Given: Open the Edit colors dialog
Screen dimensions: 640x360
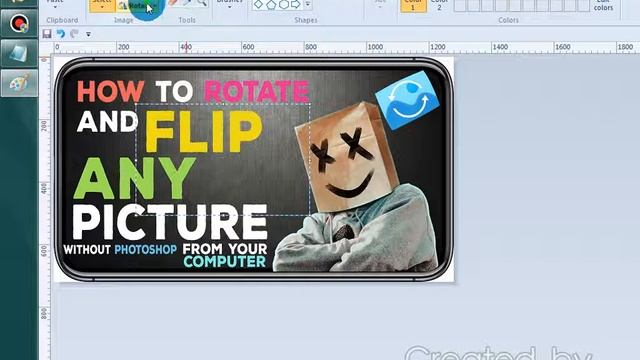Looking at the screenshot, I should 603,5.
